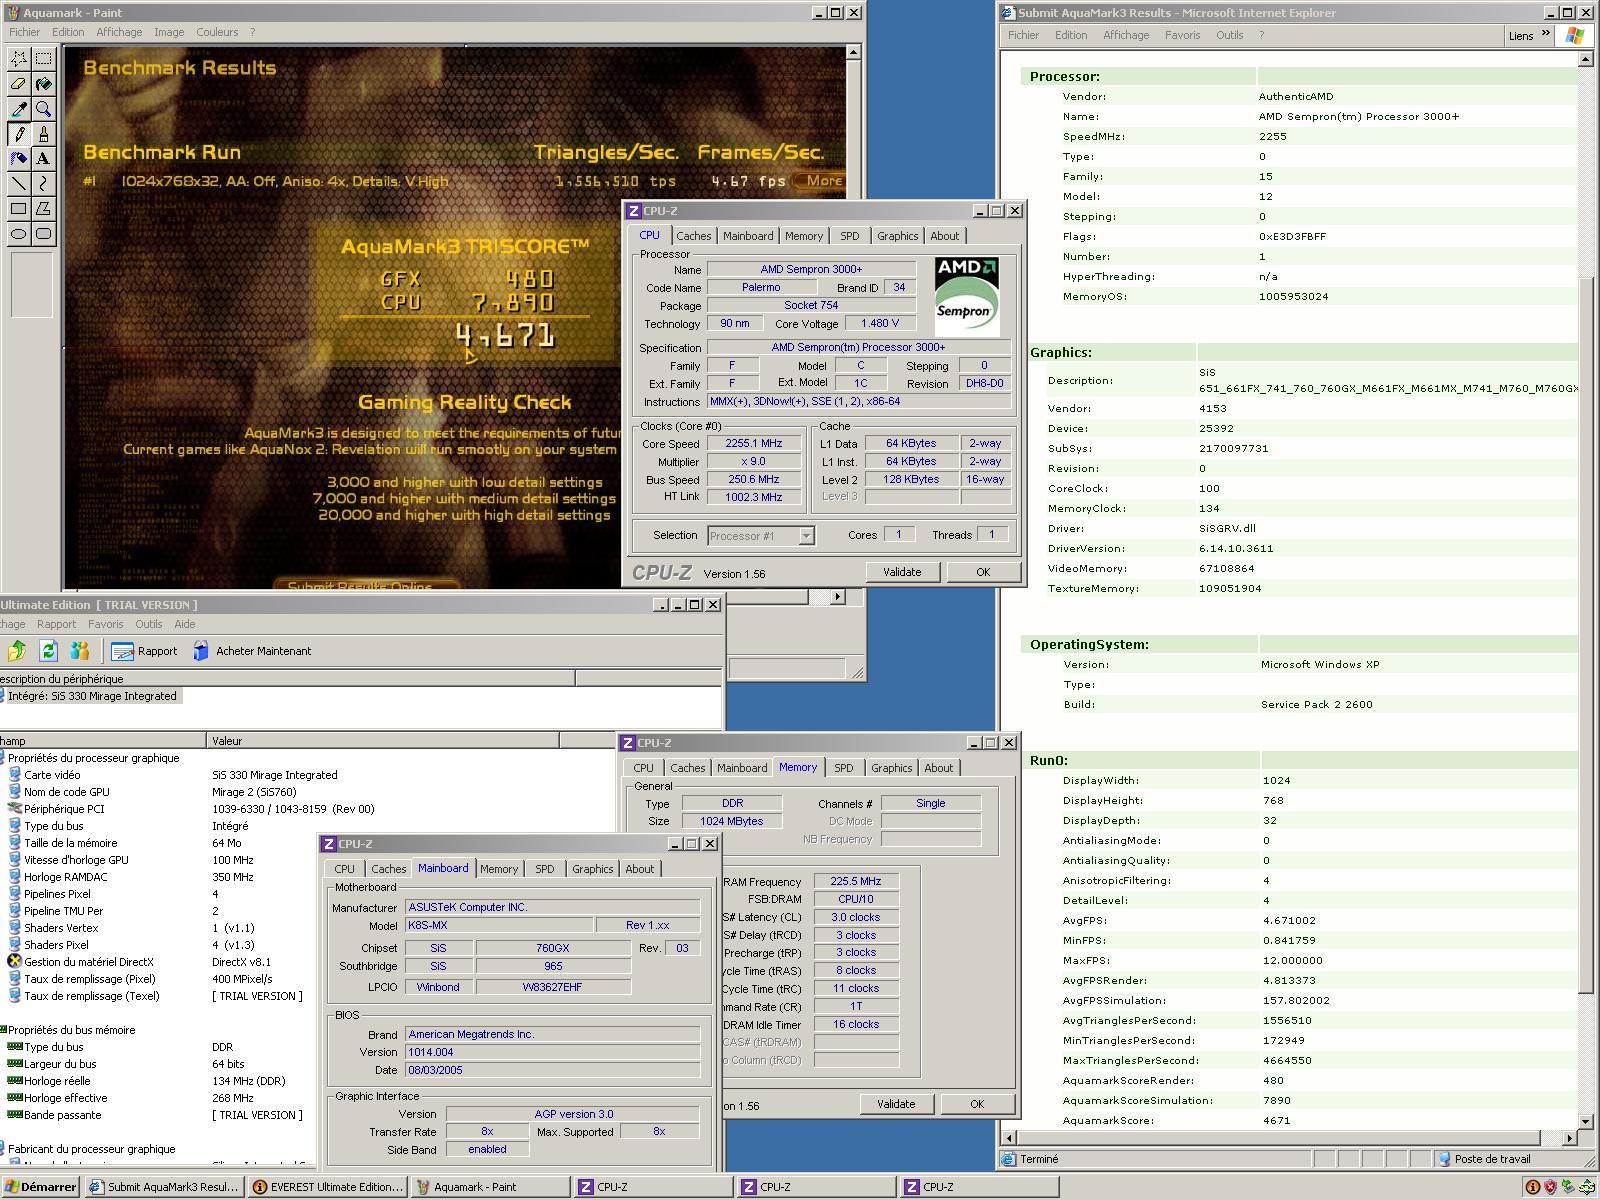
Task: Expand the Liens chevron in Internet Explorer
Action: point(1546,34)
